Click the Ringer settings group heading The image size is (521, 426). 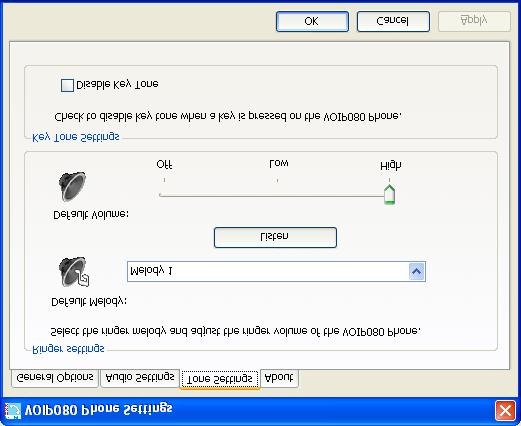point(68,349)
